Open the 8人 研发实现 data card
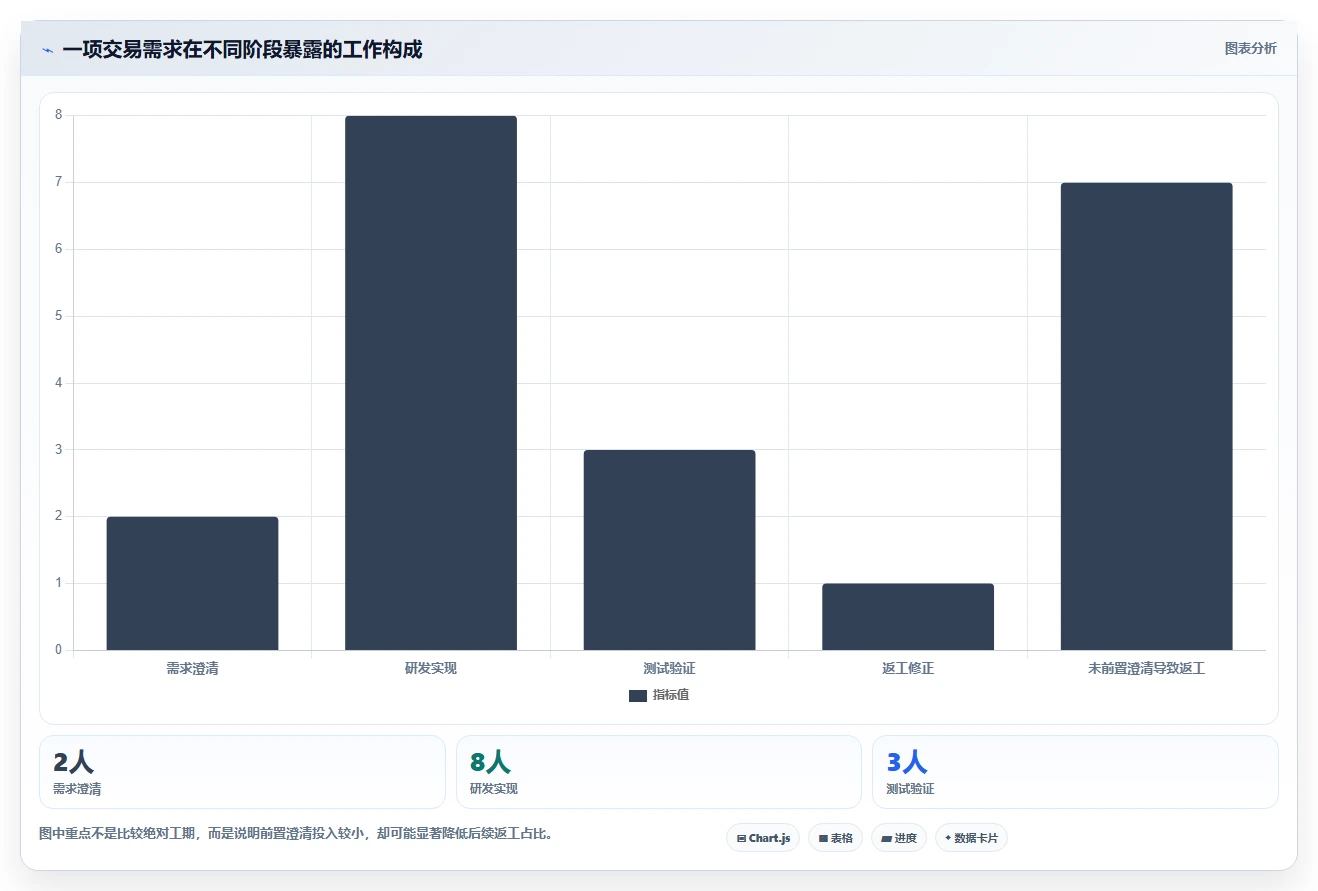Viewport: 1318px width, 891px height. [658, 772]
